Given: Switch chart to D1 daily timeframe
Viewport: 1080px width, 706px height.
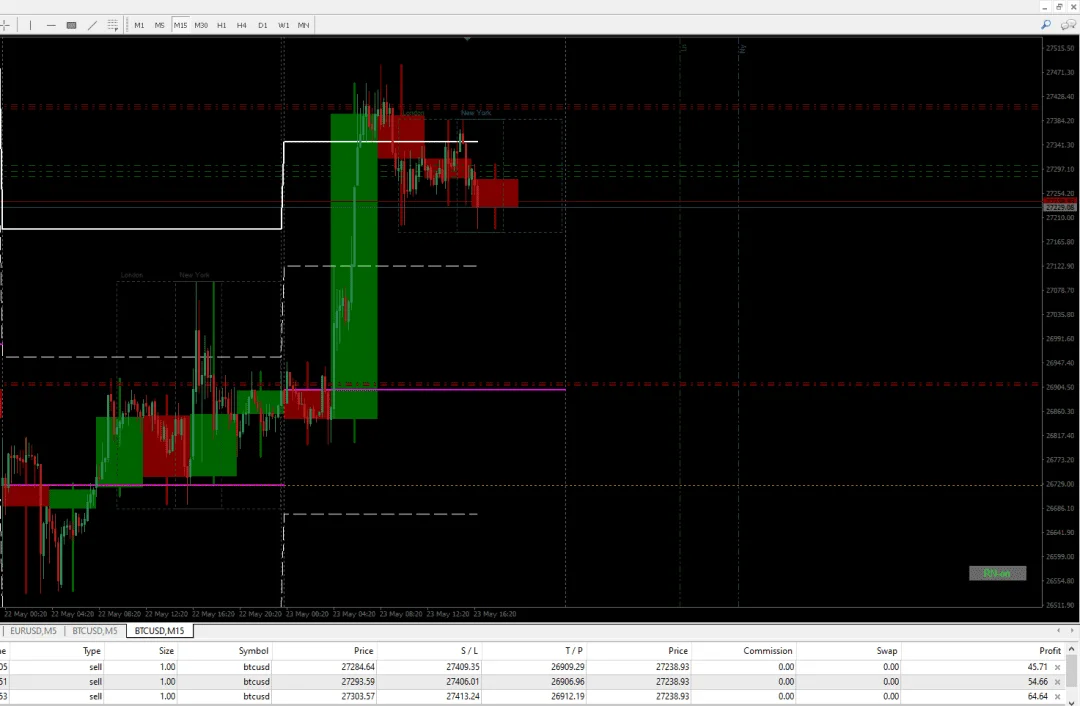Looking at the screenshot, I should point(262,25).
